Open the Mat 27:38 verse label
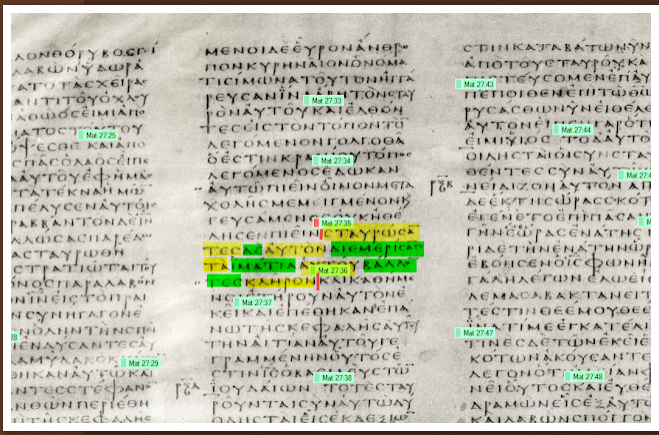Image resolution: width=659 pixels, height=435 pixels. (x=334, y=378)
